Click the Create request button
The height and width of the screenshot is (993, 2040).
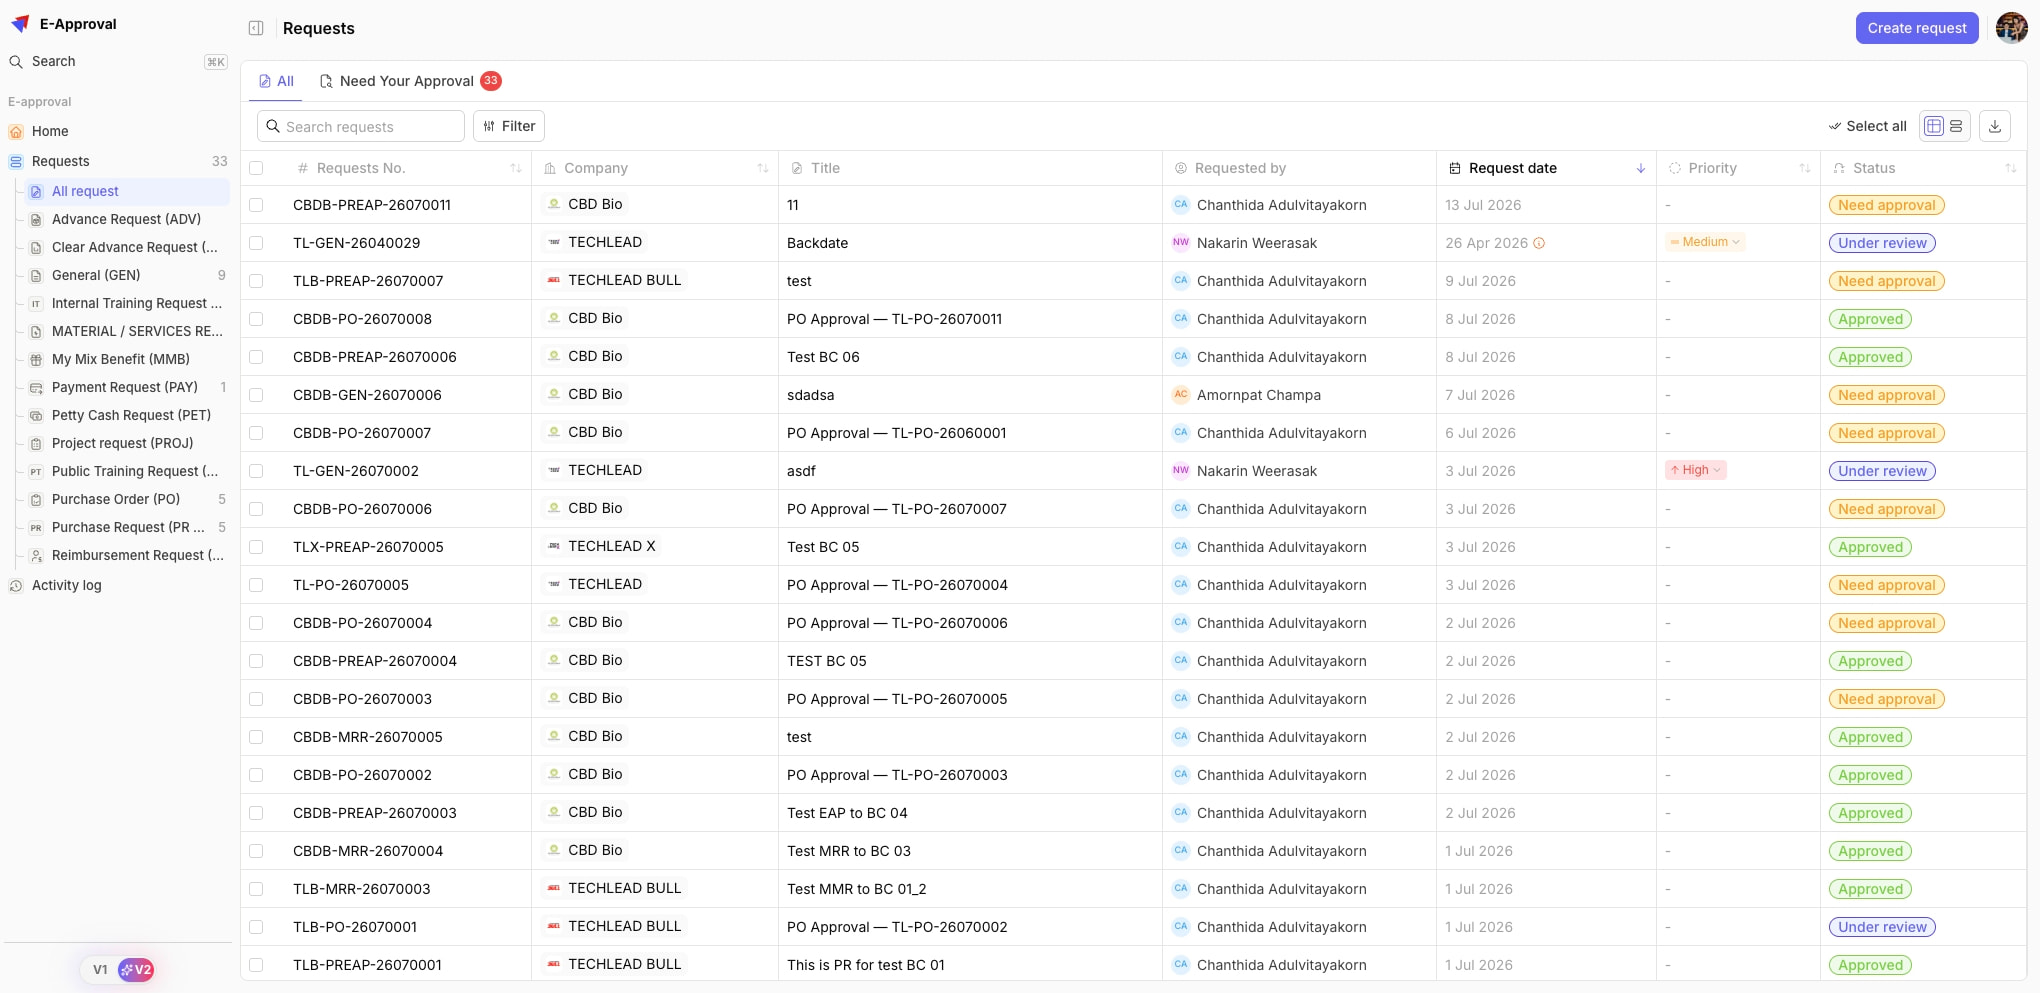1917,28
